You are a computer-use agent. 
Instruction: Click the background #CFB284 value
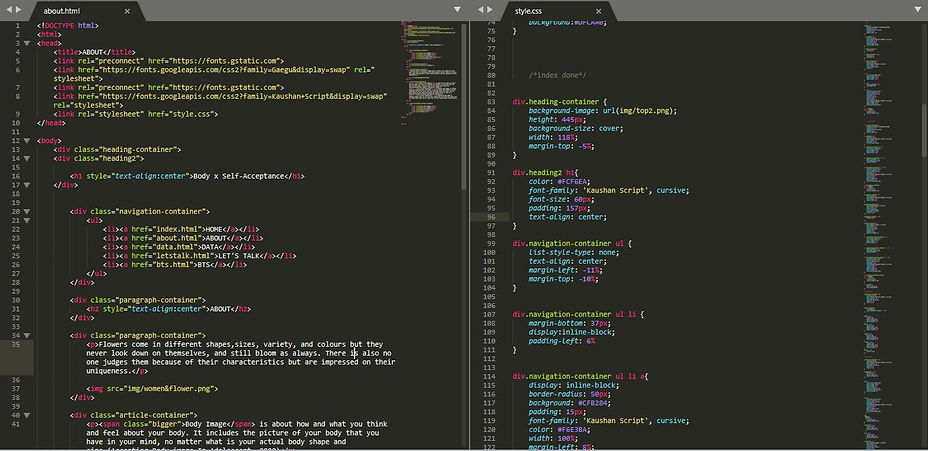[595, 403]
